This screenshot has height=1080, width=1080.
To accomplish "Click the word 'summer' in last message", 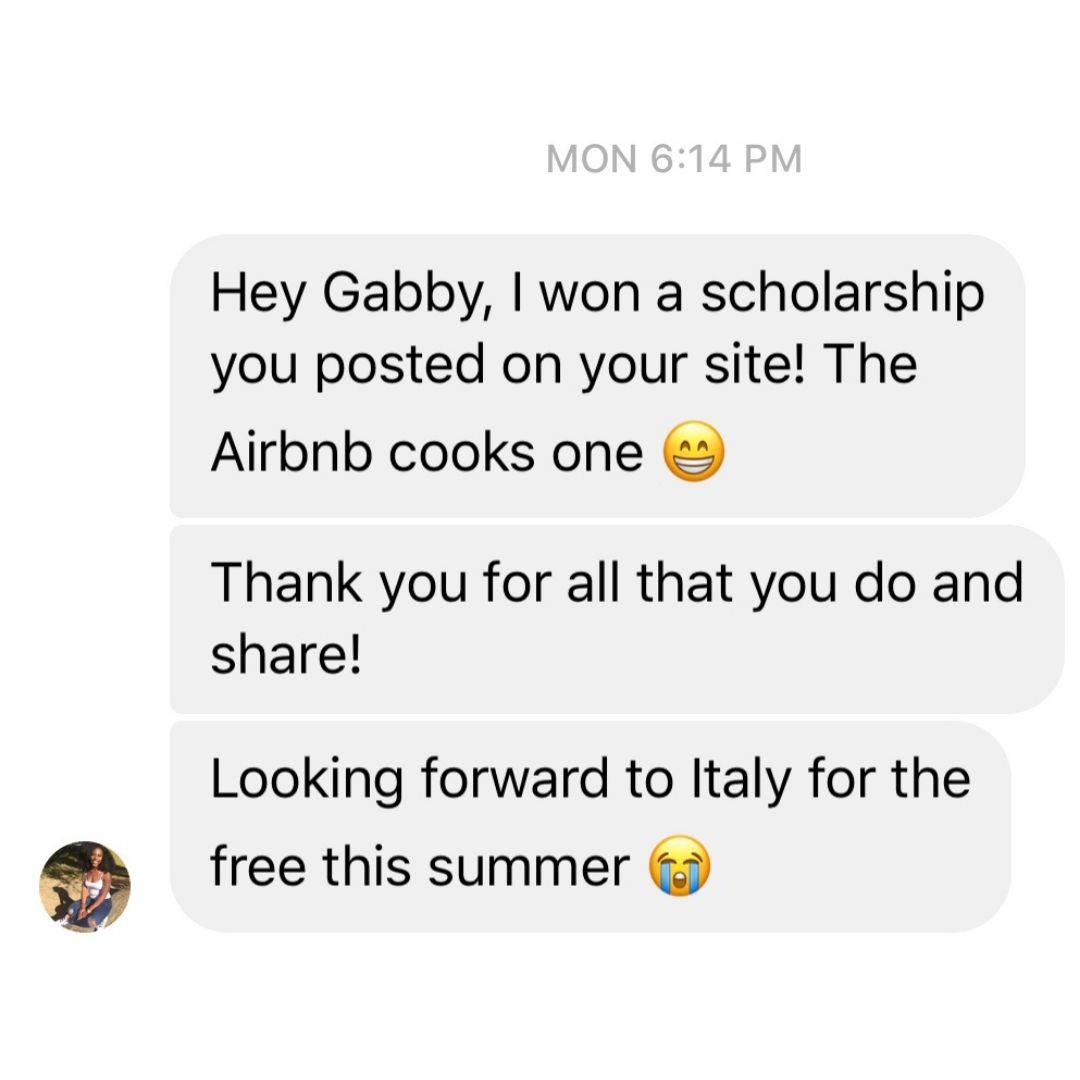I will [528, 867].
